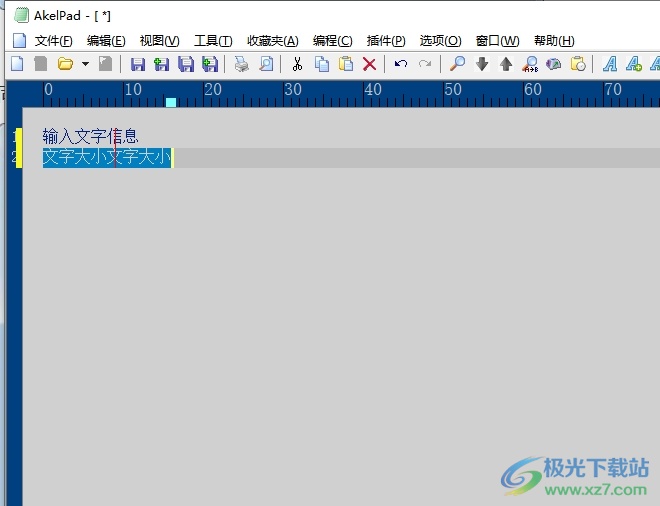This screenshot has width=660, height=506.
Task: Click the Find Previous up-arrow icon
Action: pos(506,64)
